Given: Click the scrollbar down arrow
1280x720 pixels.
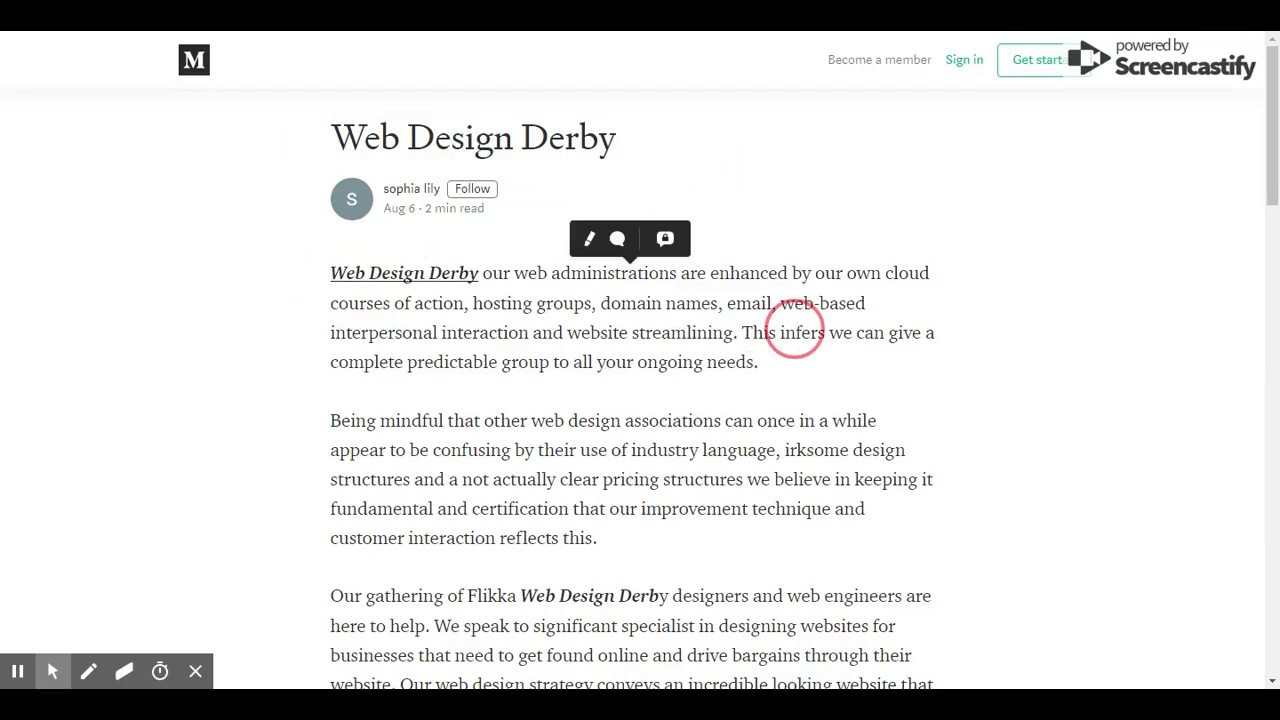Looking at the screenshot, I should click(x=1272, y=681).
